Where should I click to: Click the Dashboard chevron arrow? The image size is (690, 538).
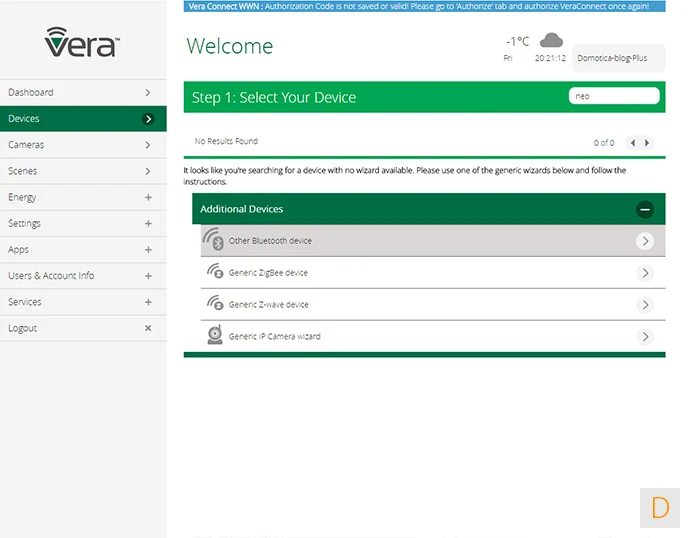coord(148,92)
